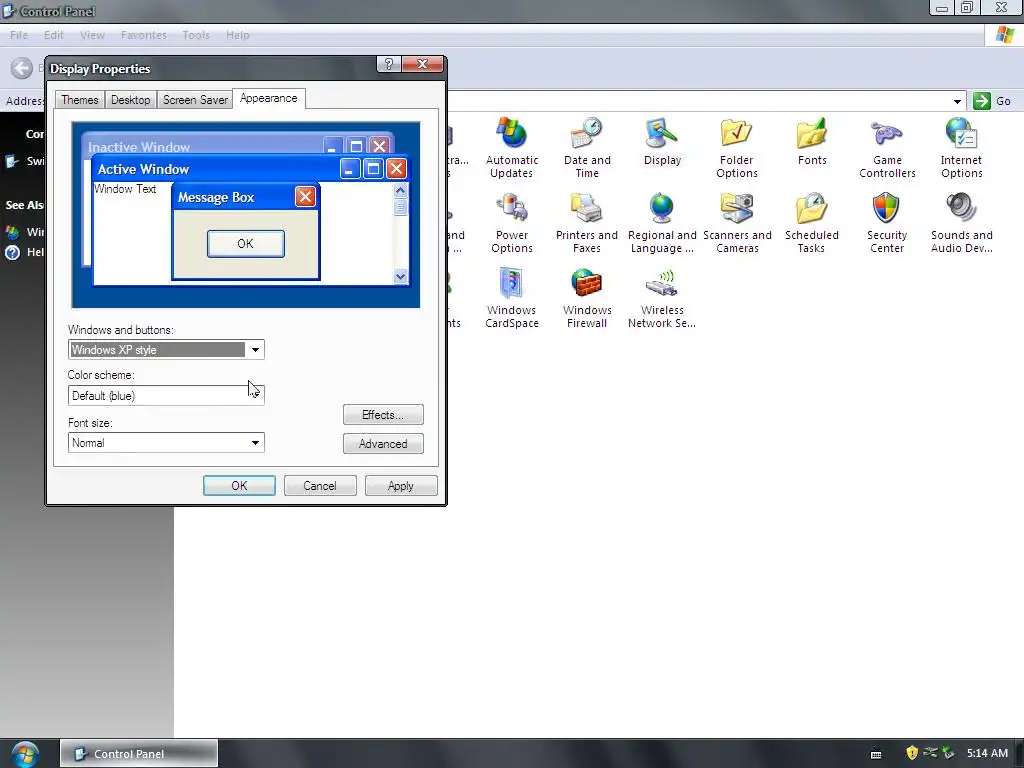Click the Effects... button

click(x=383, y=415)
